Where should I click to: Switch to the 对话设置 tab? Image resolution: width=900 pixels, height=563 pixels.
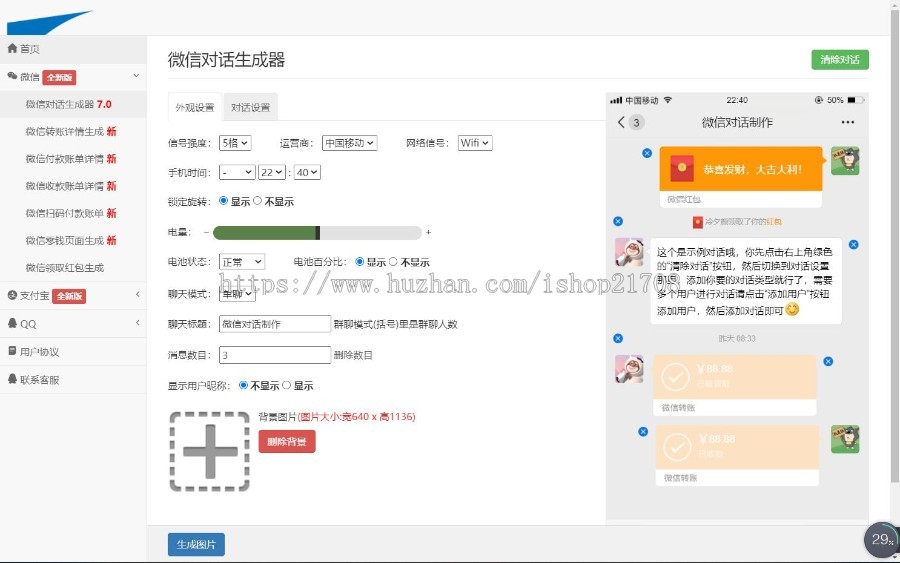[250, 107]
